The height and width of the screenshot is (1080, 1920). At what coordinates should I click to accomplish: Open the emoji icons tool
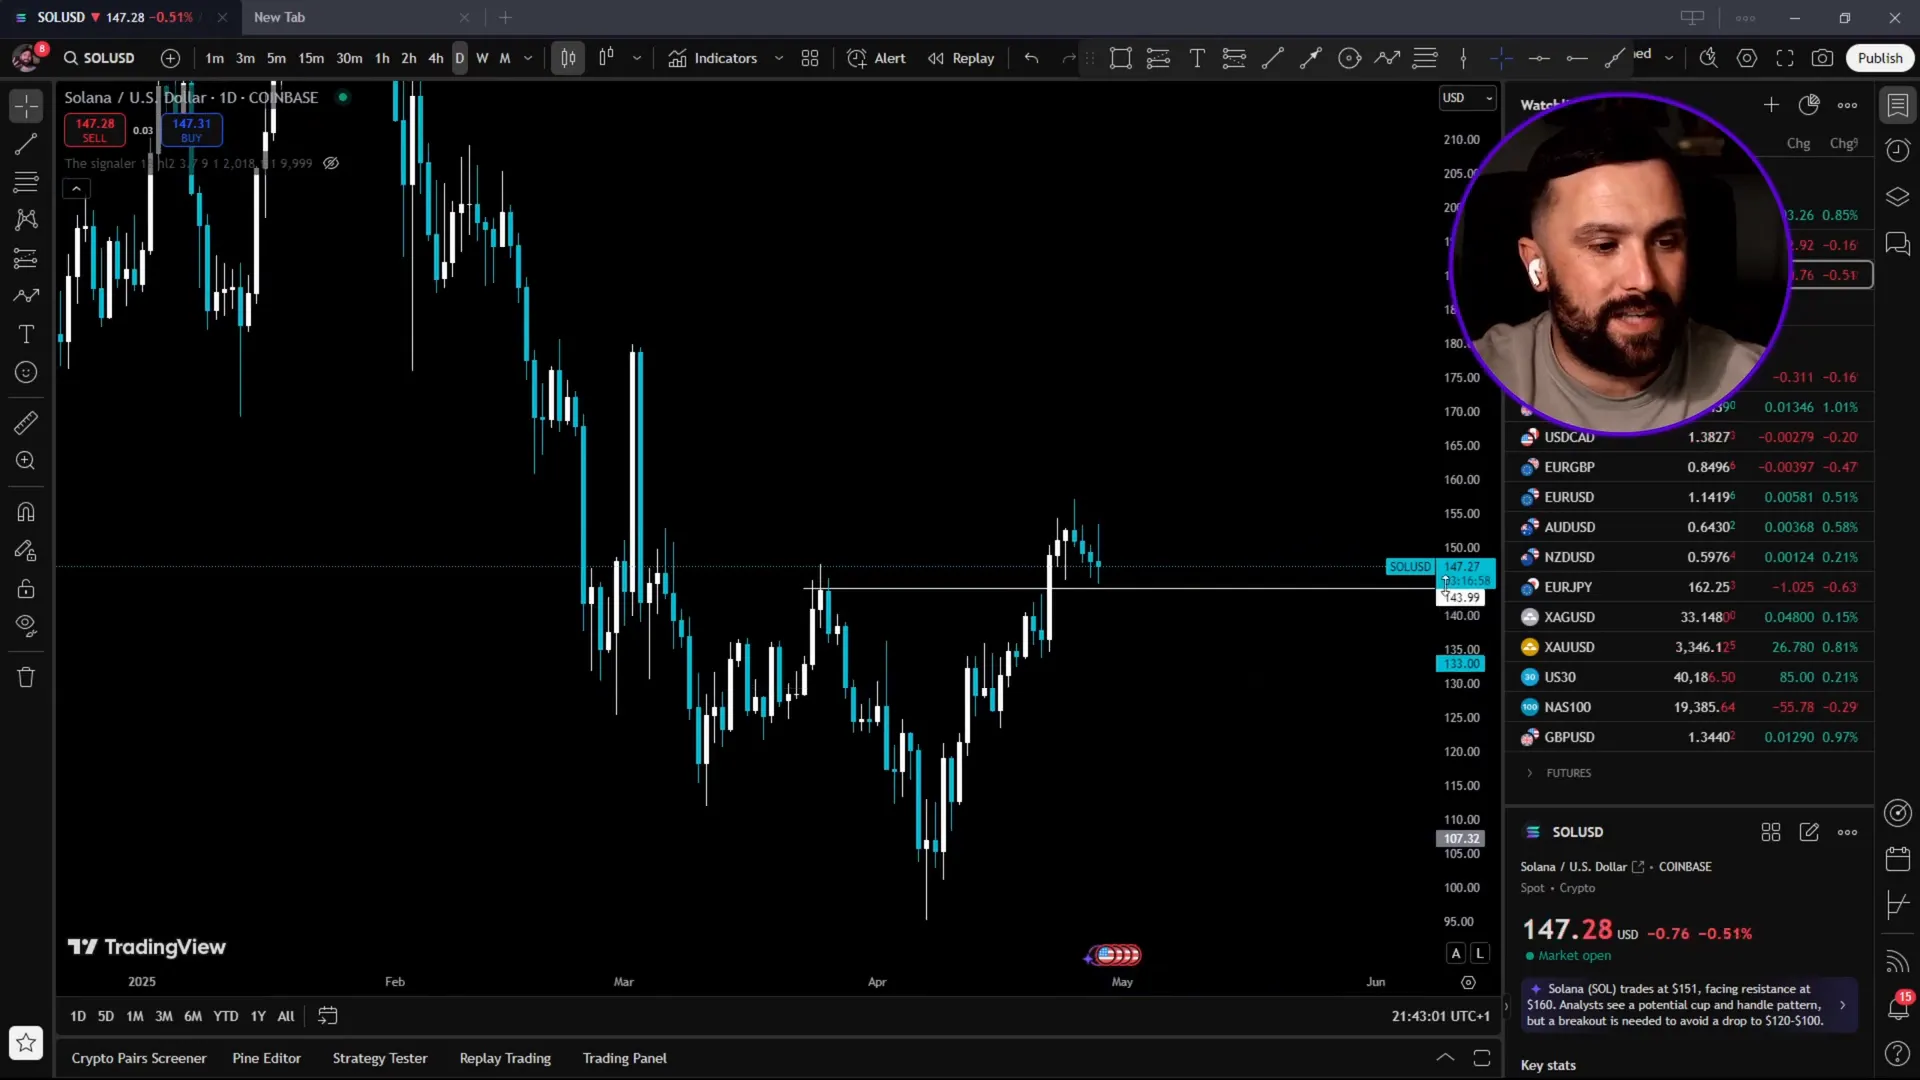pos(26,372)
